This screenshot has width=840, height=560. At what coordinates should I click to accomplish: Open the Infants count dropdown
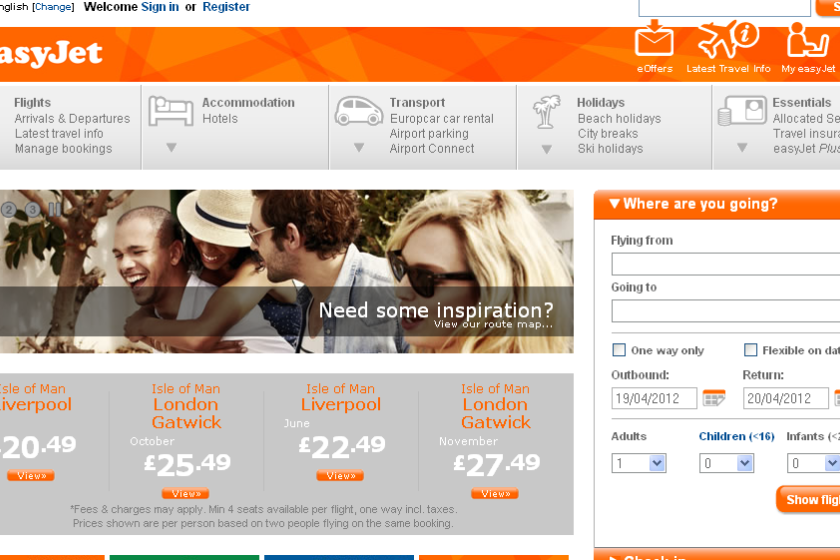(x=813, y=463)
